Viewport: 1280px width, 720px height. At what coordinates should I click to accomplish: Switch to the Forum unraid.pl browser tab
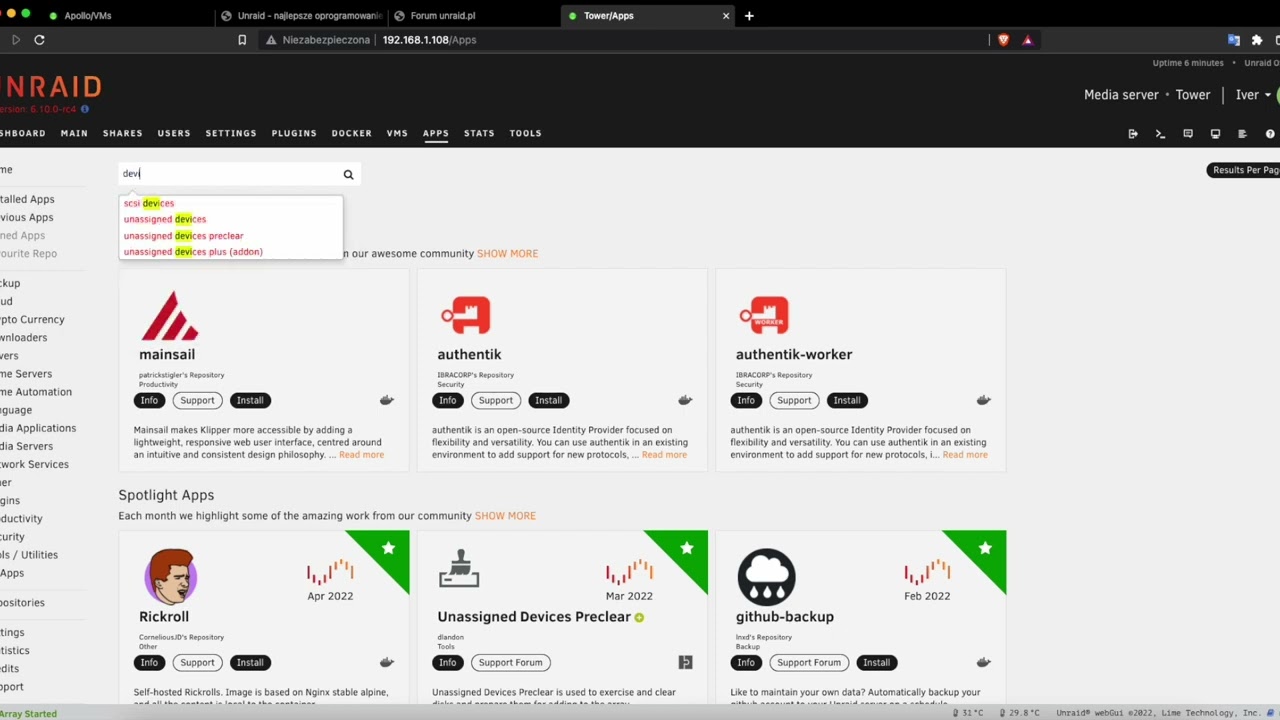(470, 16)
